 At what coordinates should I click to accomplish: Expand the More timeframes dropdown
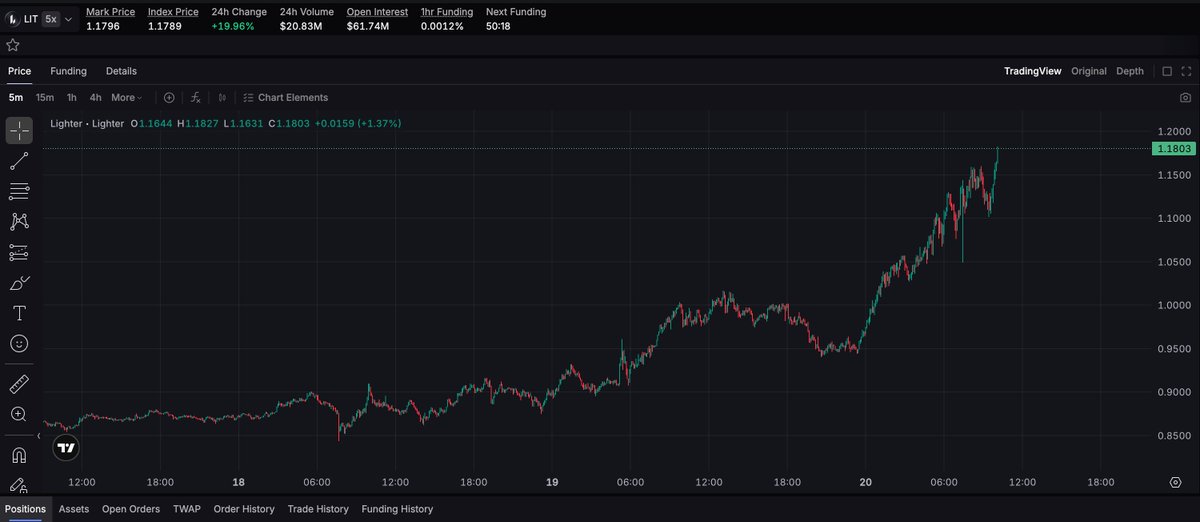point(126,98)
